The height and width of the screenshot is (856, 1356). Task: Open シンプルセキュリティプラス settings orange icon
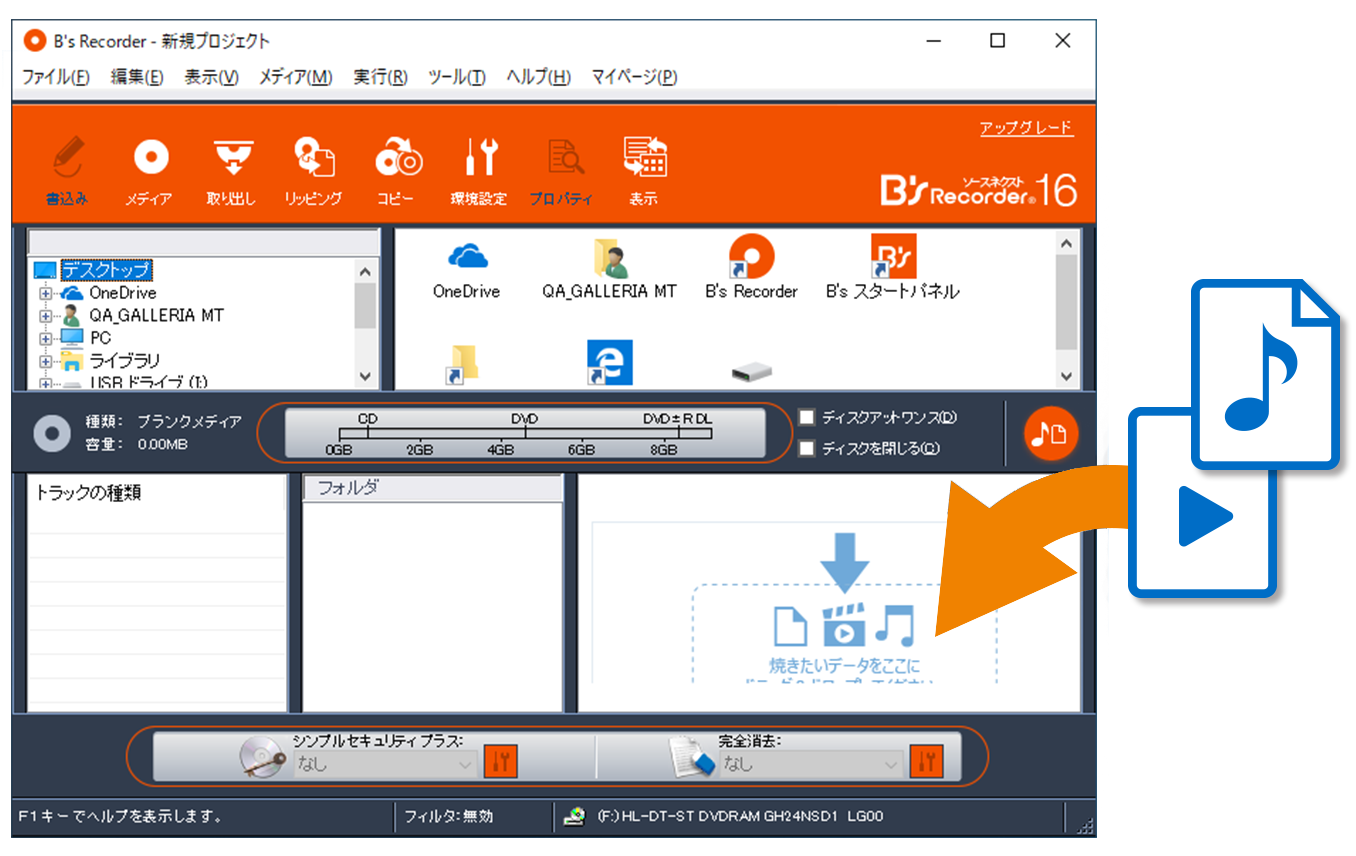pyautogui.click(x=499, y=762)
